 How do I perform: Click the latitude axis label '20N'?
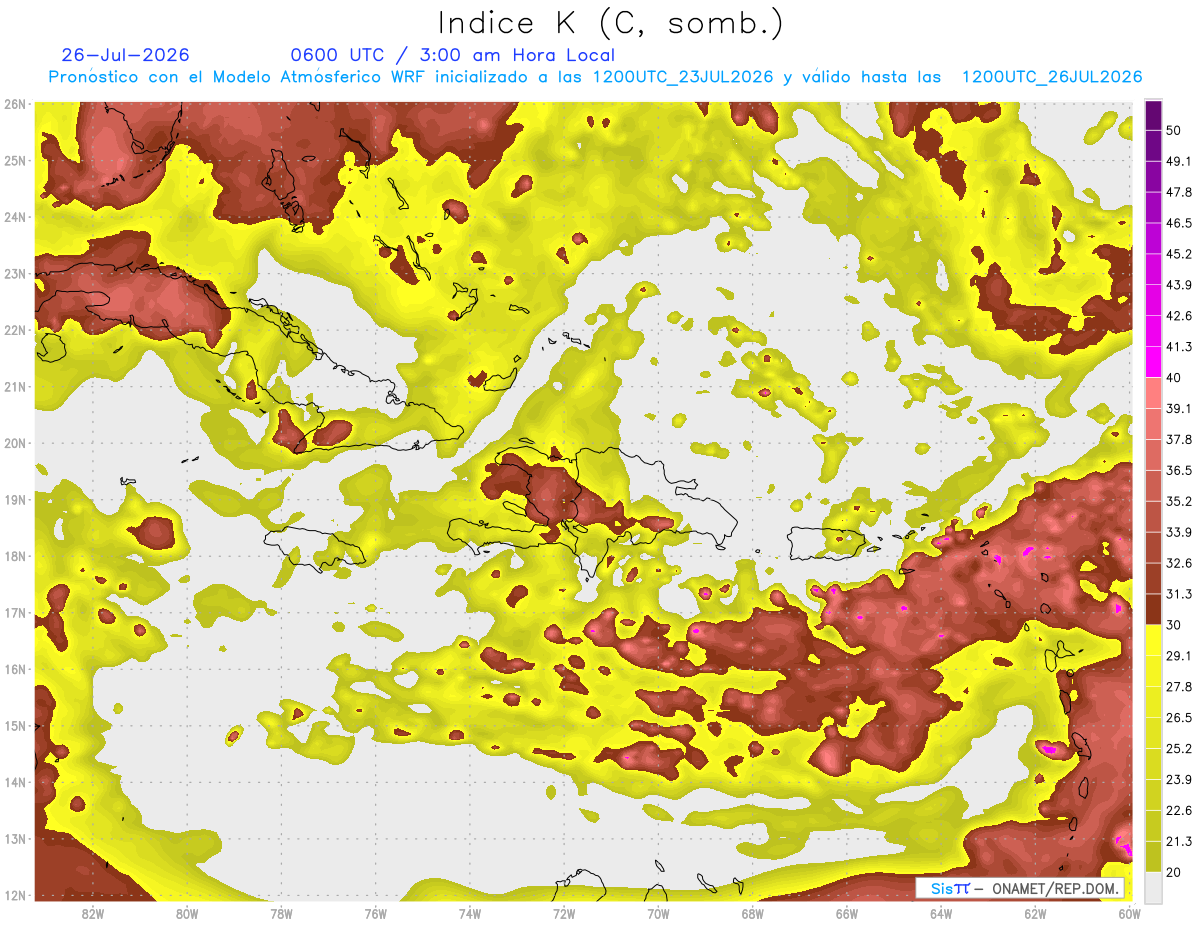point(14,443)
